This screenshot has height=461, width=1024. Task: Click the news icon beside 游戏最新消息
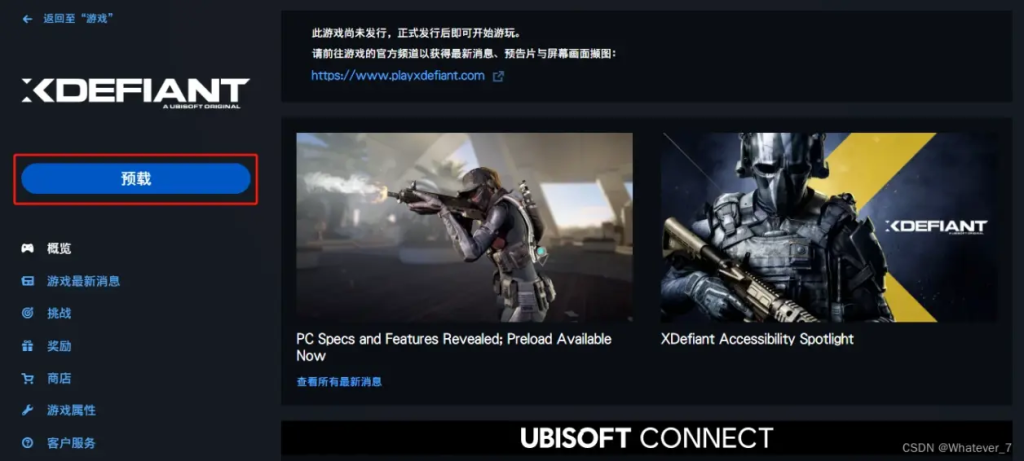click(x=27, y=281)
